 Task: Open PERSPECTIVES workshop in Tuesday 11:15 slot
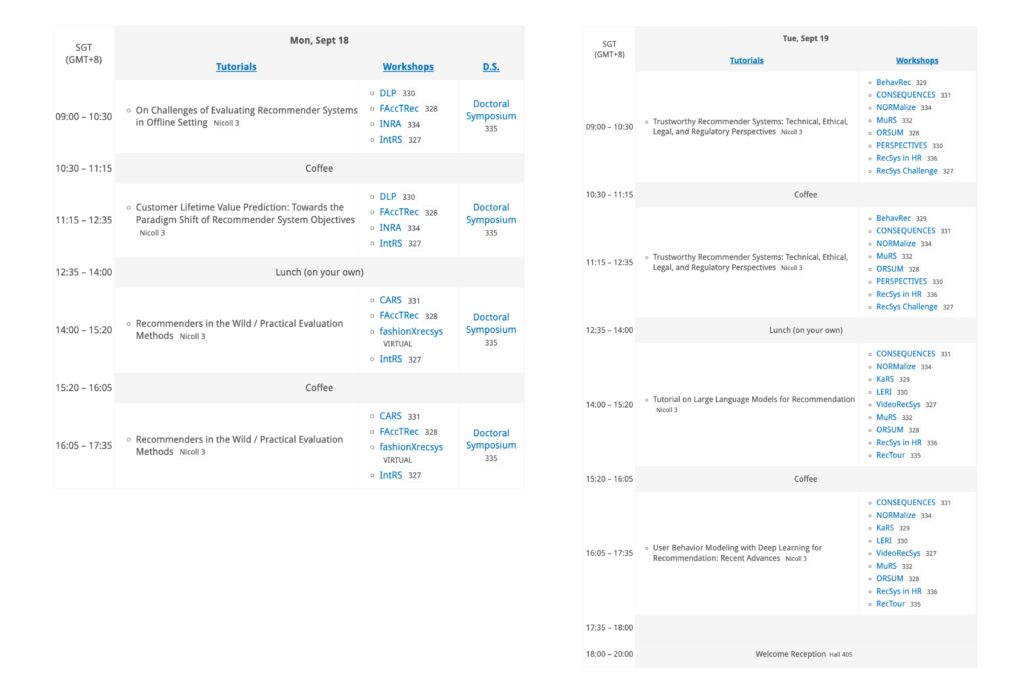[901, 281]
